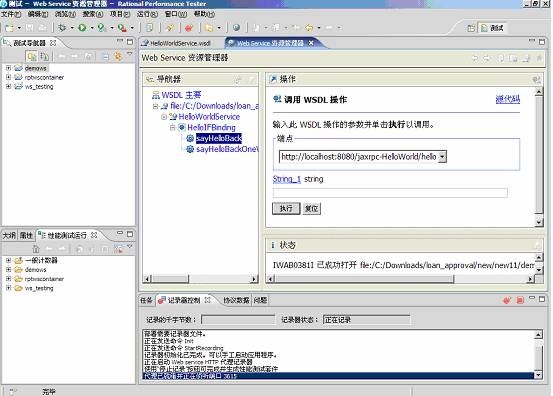Open test navigator view menu triangle
Screen dimensions: 553x396
pyautogui.click(x=130, y=54)
